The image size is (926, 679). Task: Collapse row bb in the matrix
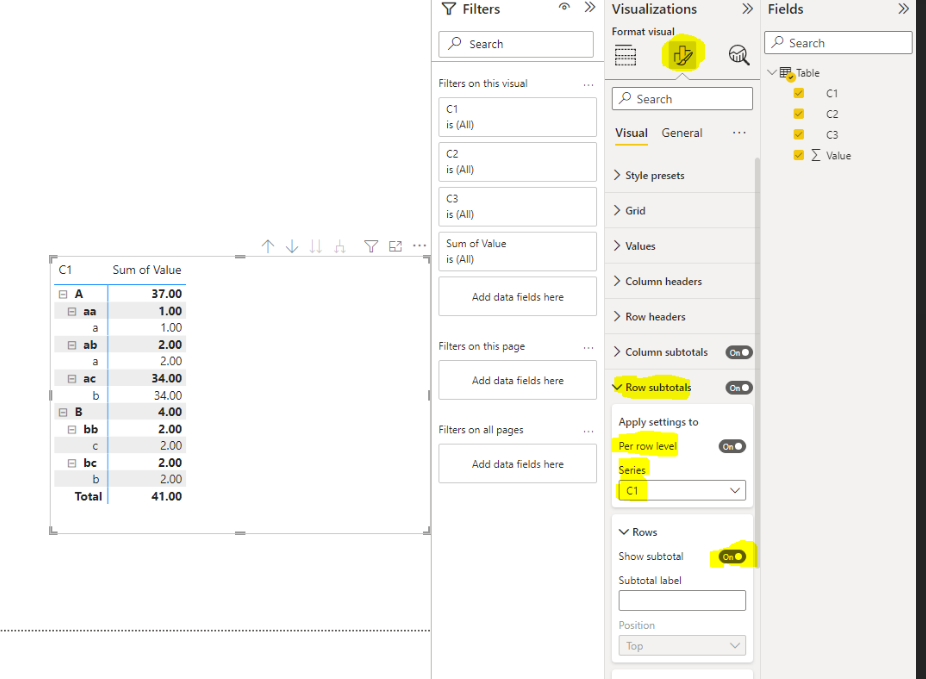pyautogui.click(x=72, y=429)
